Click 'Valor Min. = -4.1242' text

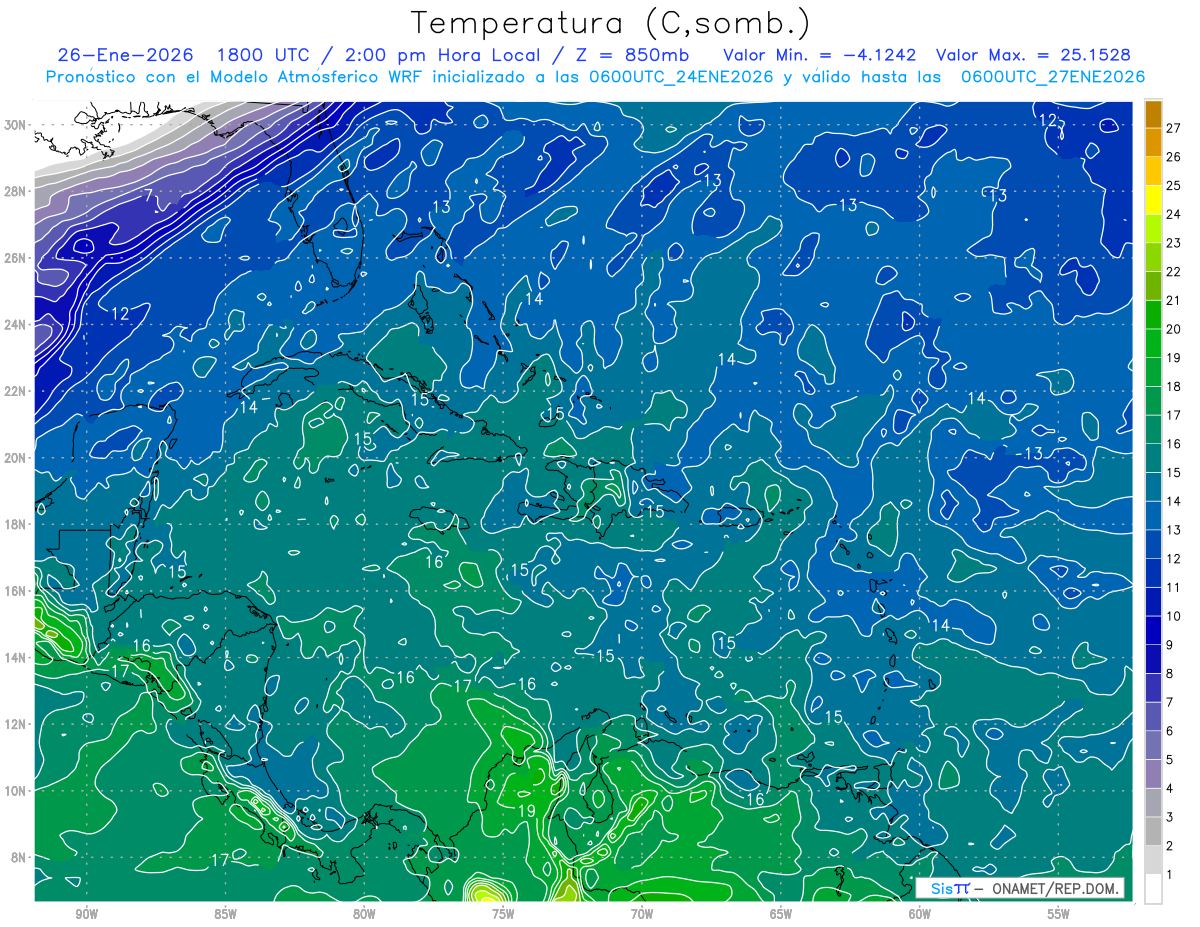[819, 55]
